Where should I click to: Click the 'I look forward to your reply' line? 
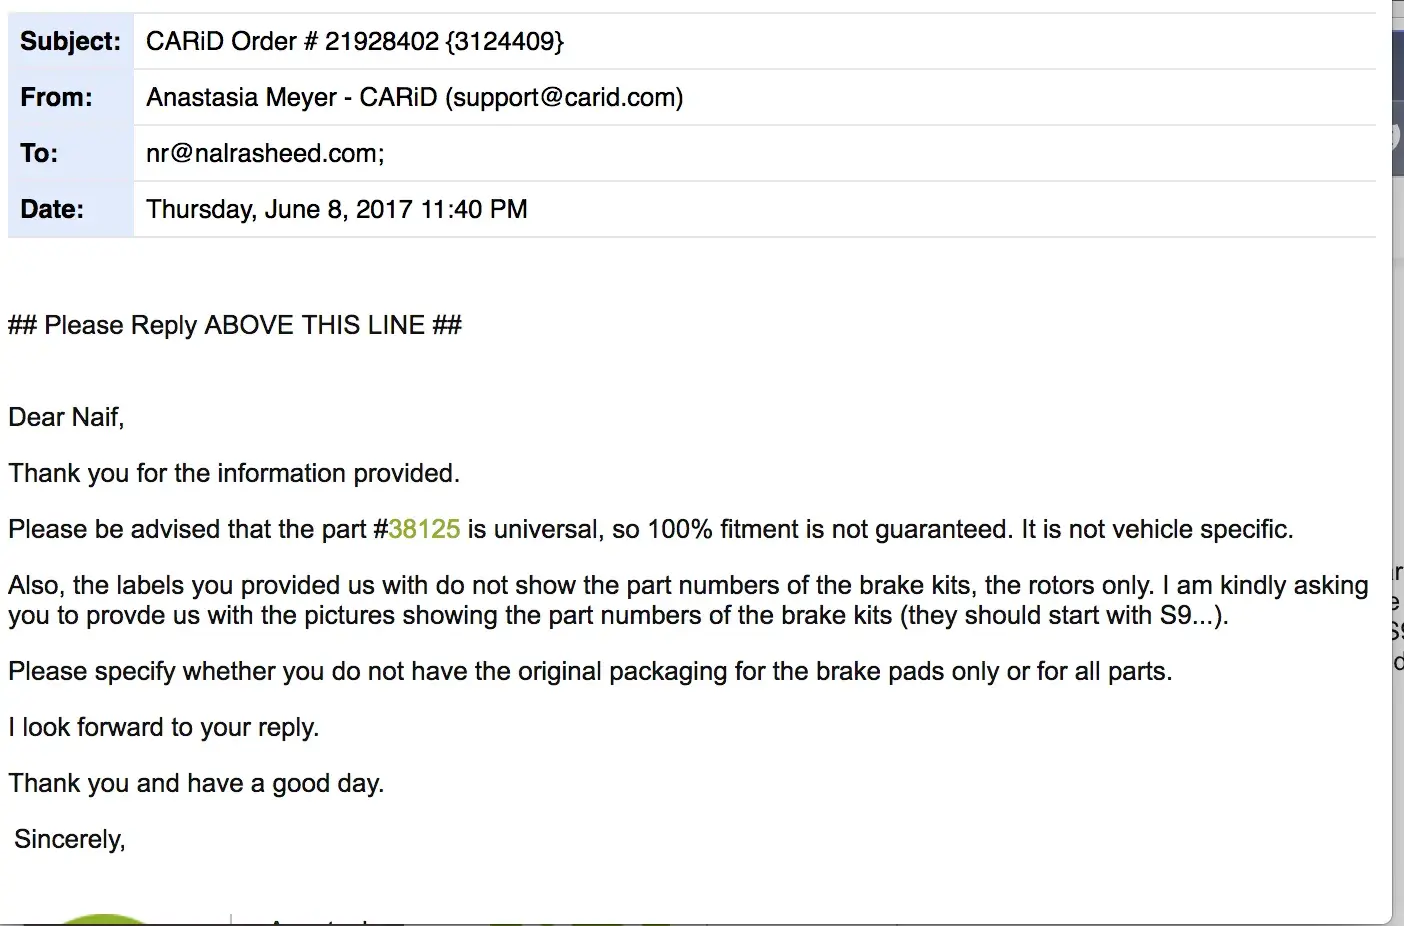164,727
